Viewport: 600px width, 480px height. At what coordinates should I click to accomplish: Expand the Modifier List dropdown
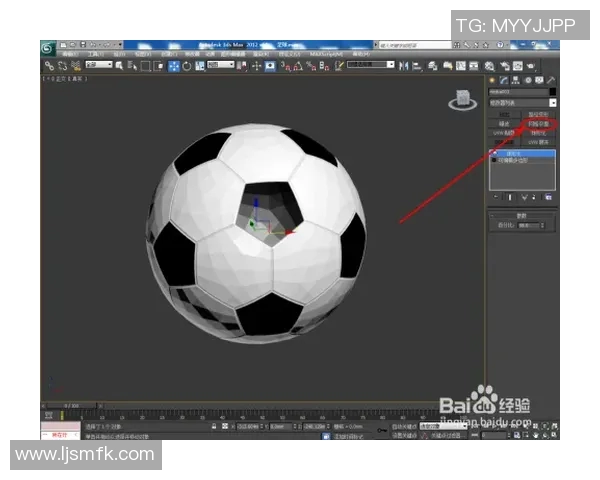click(553, 103)
